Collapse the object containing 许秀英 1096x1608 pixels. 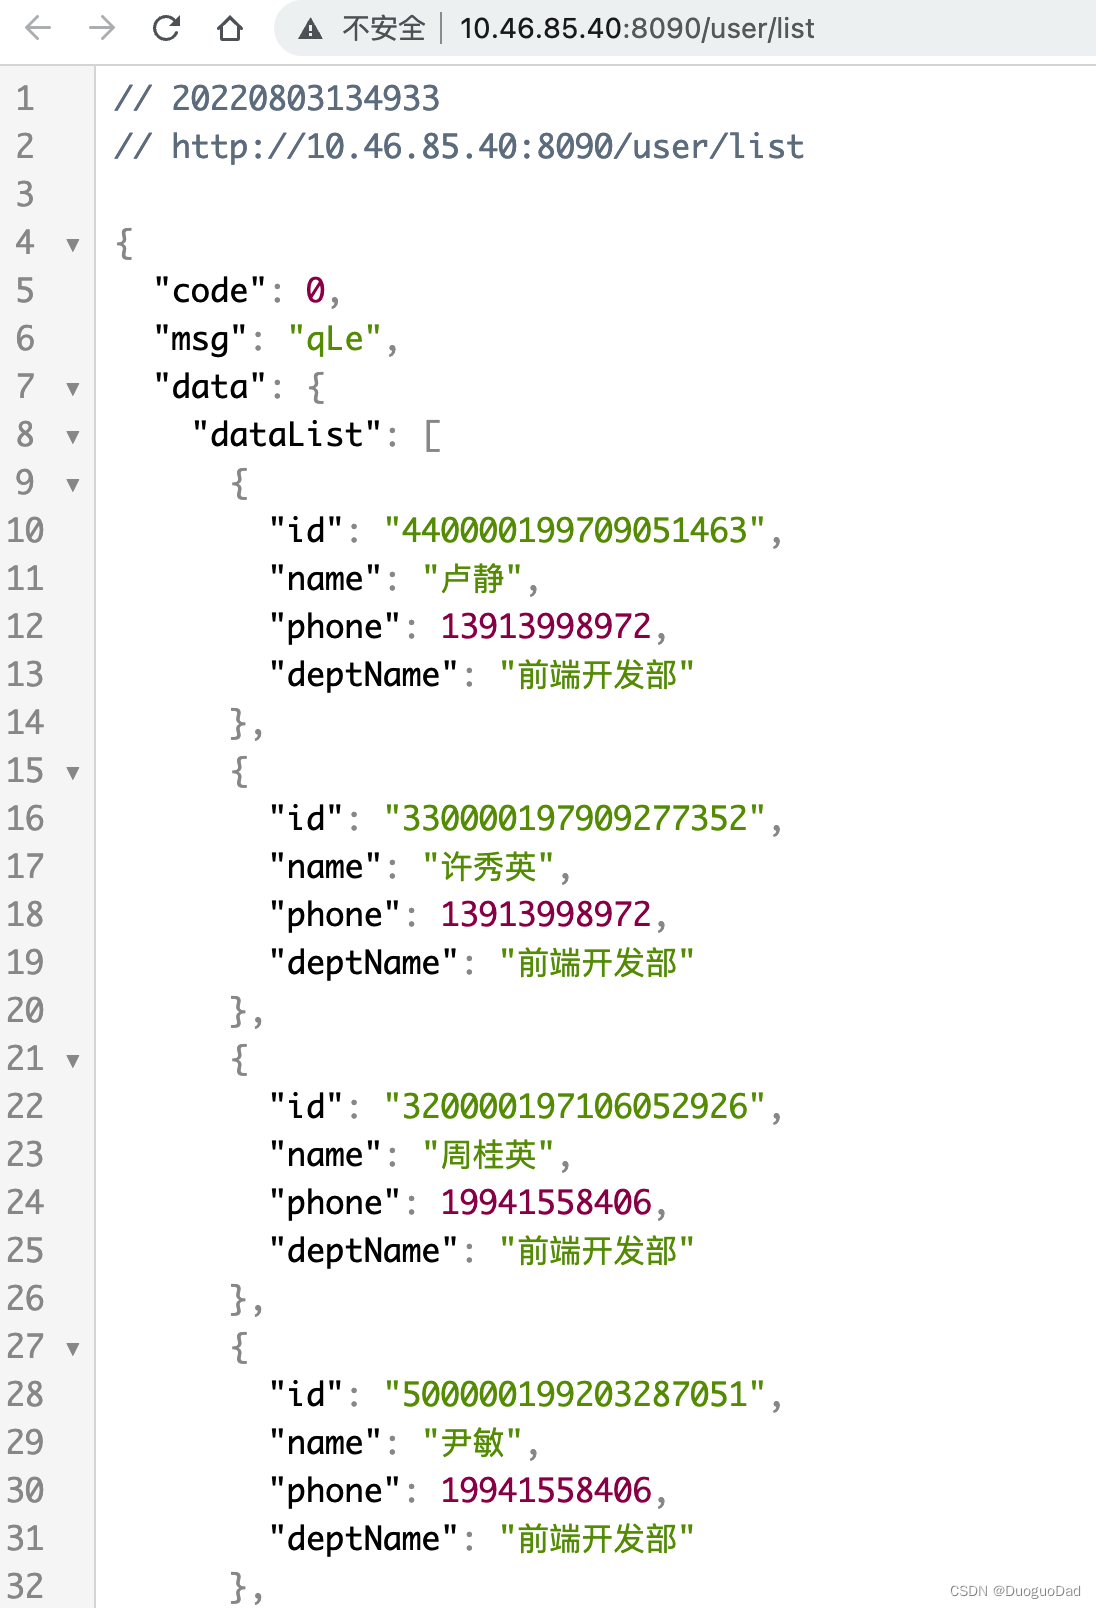71,771
